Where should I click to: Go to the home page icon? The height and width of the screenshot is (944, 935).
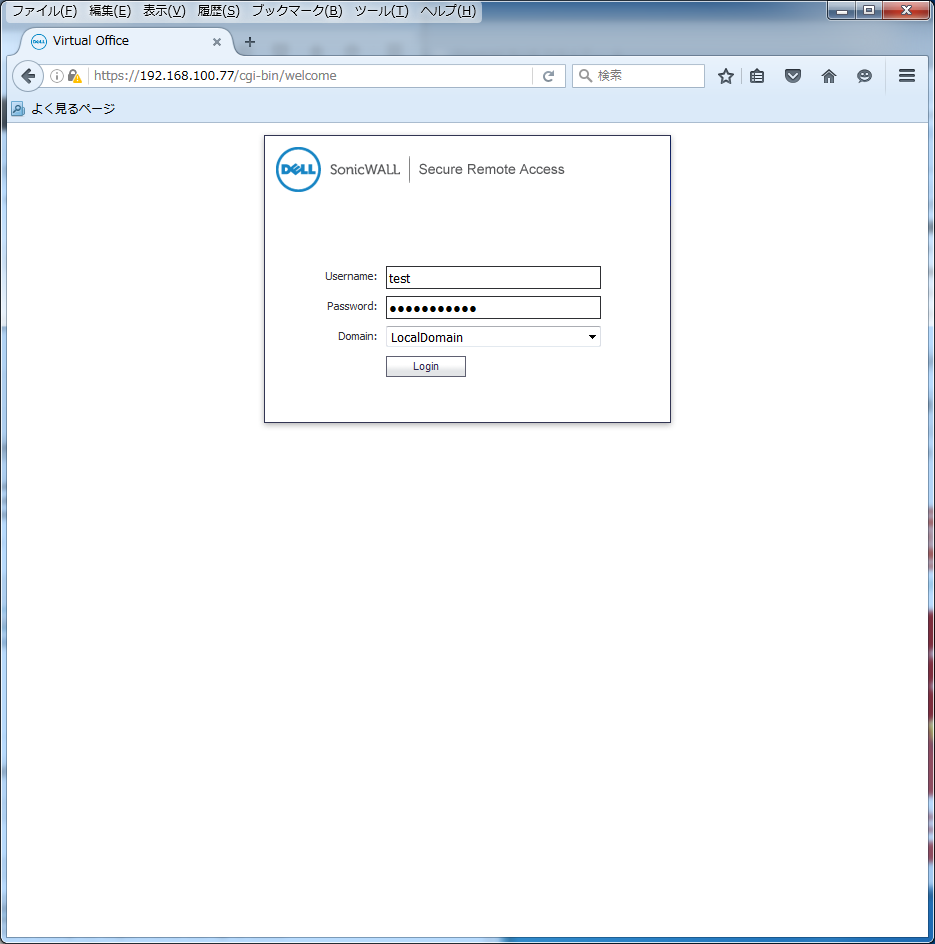coord(828,76)
